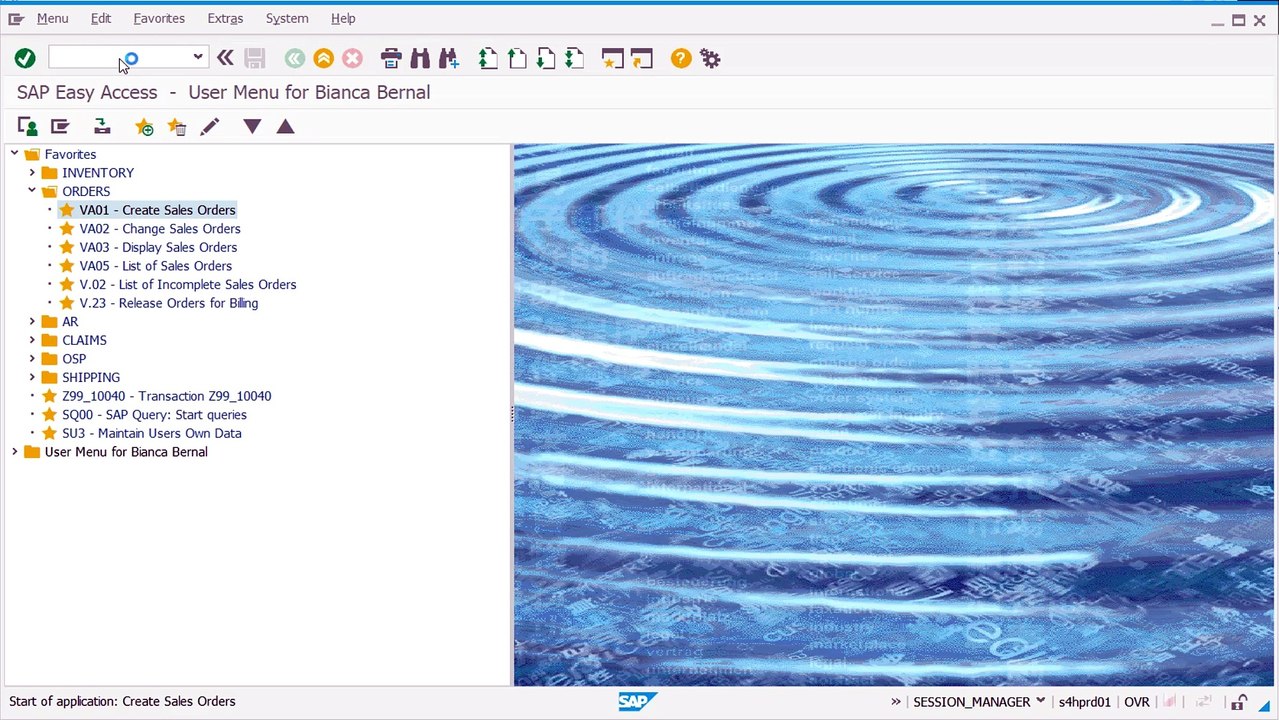Screen dimensions: 1279x720
Task: Click the Create New Session icon
Action: [x=612, y=59]
